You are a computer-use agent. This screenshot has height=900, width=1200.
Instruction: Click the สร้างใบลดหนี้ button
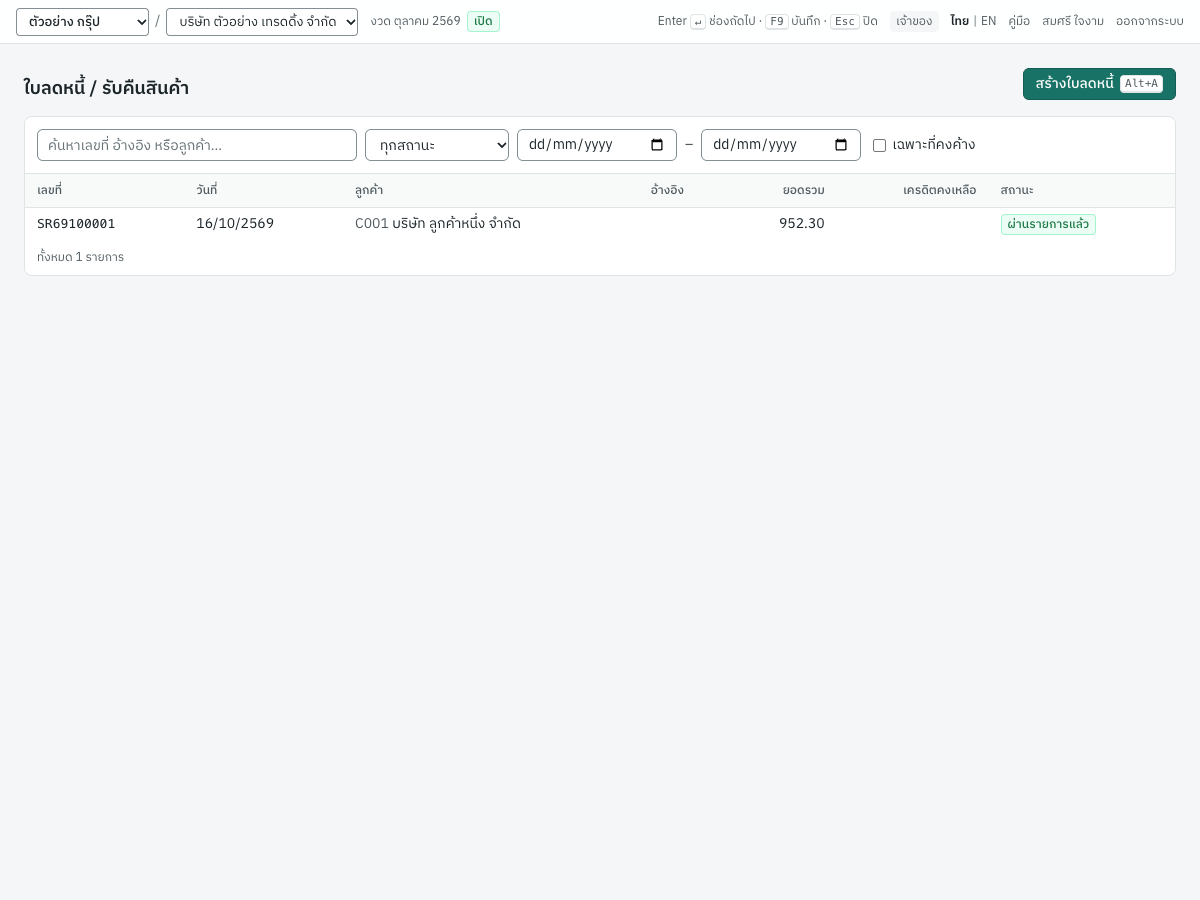[x=1099, y=84]
